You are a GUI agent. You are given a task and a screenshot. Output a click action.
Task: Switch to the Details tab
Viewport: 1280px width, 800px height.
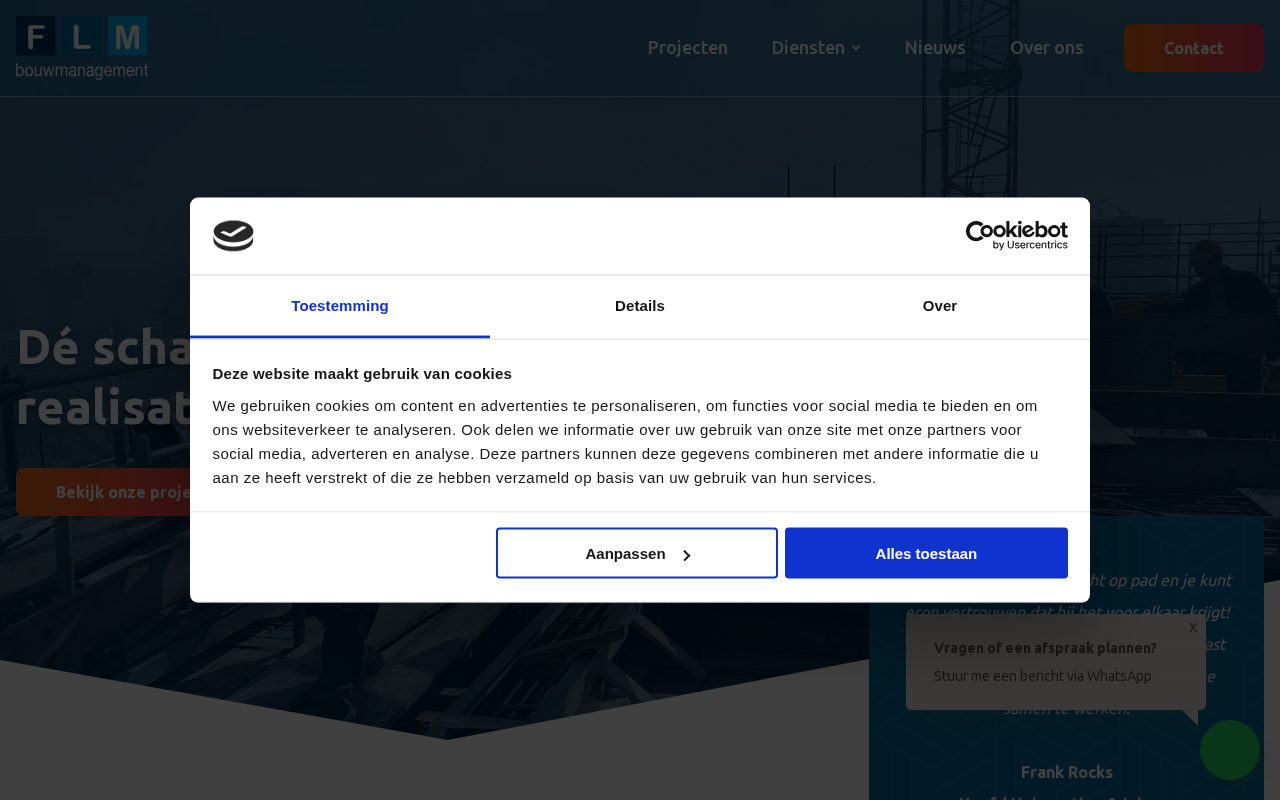tap(640, 306)
